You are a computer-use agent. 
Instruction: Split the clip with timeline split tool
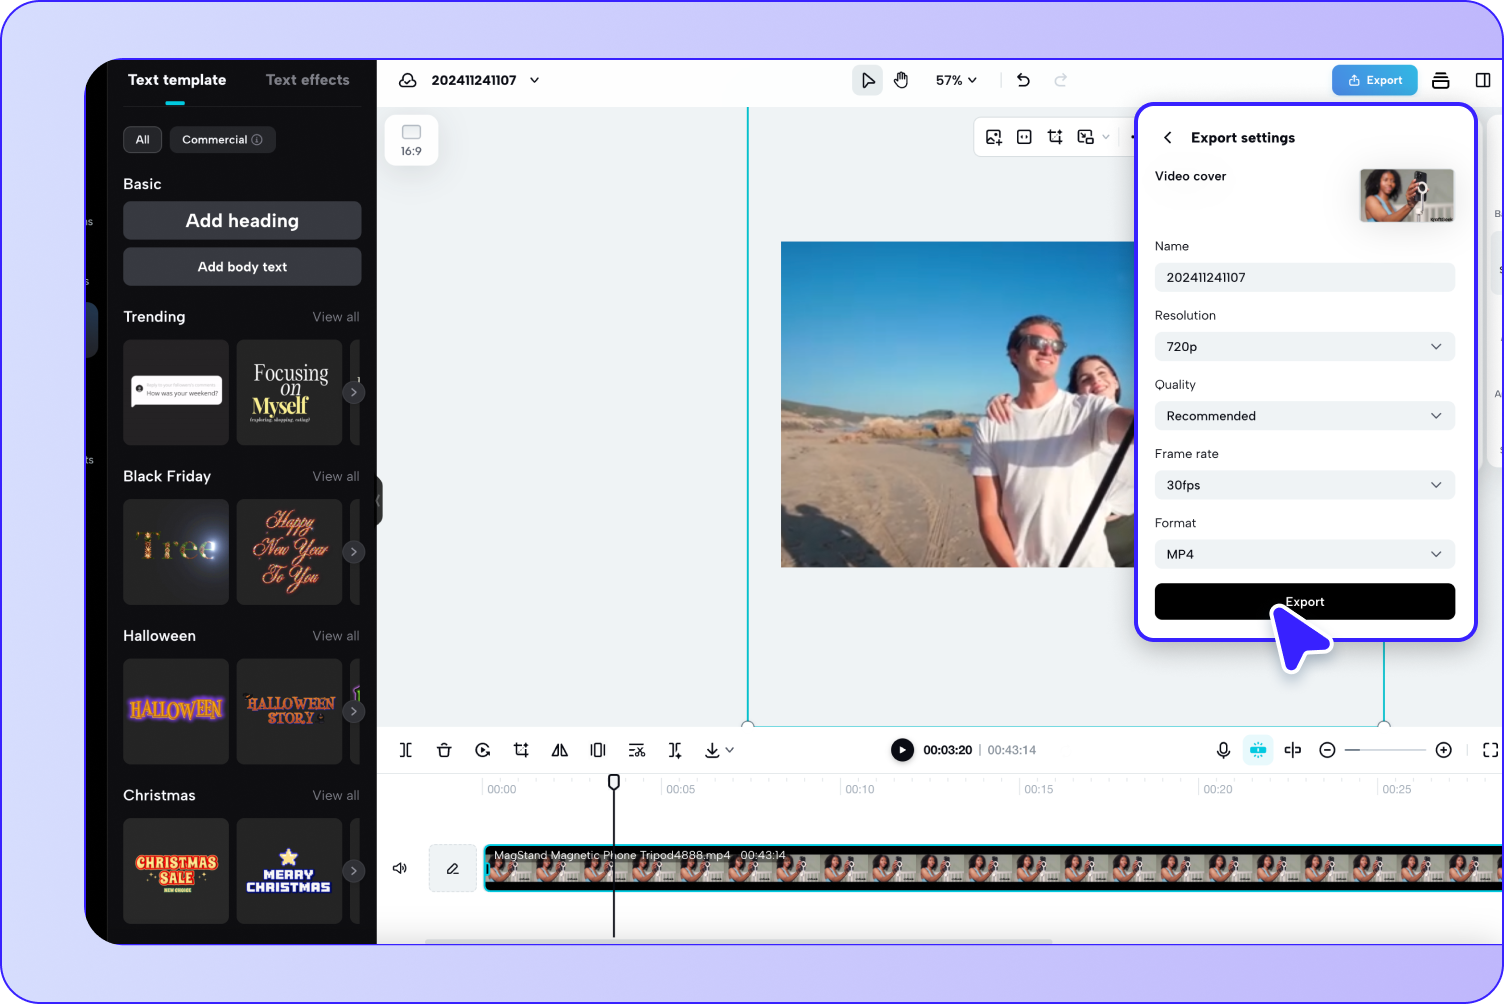[406, 750]
